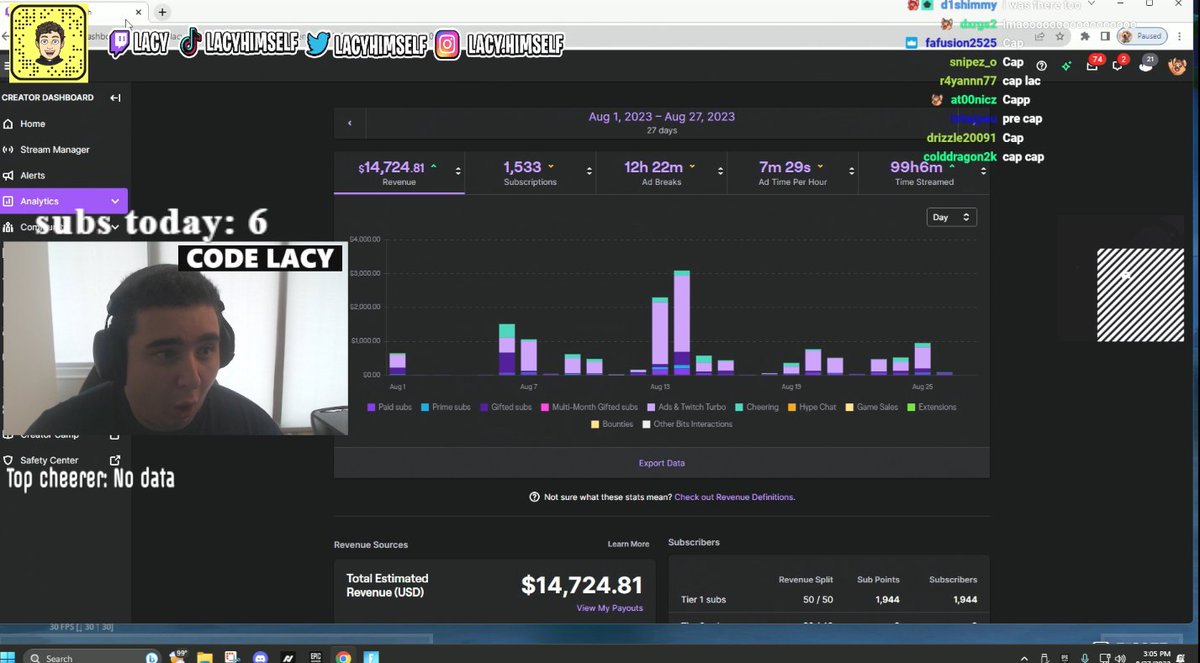Open File Explorer from the taskbar
1200x663 pixels.
pos(205,658)
